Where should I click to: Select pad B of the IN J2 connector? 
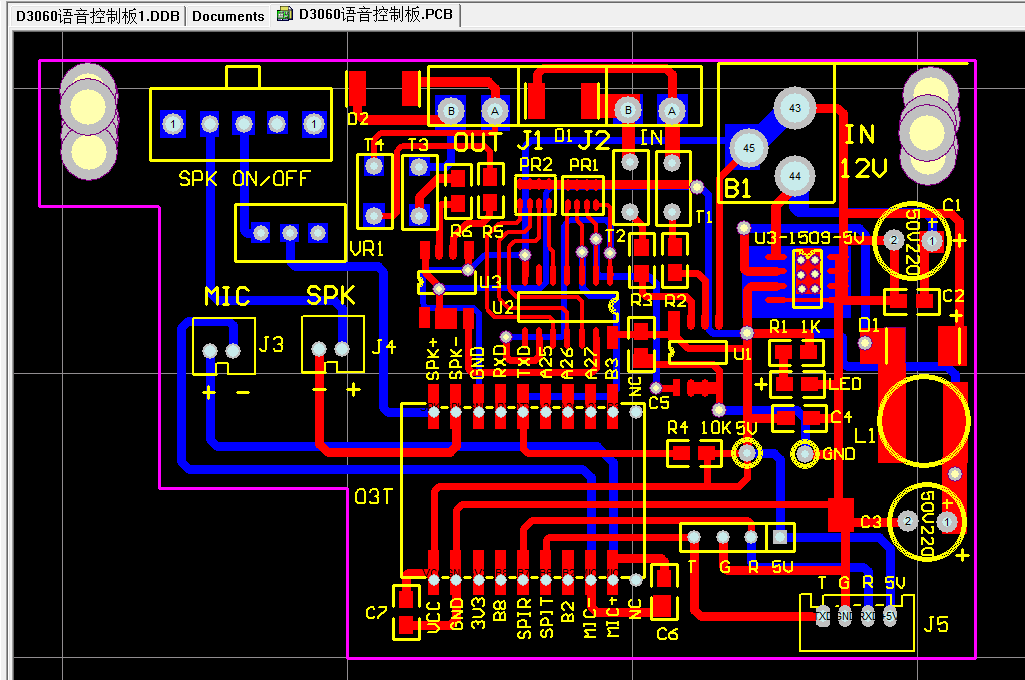627,109
